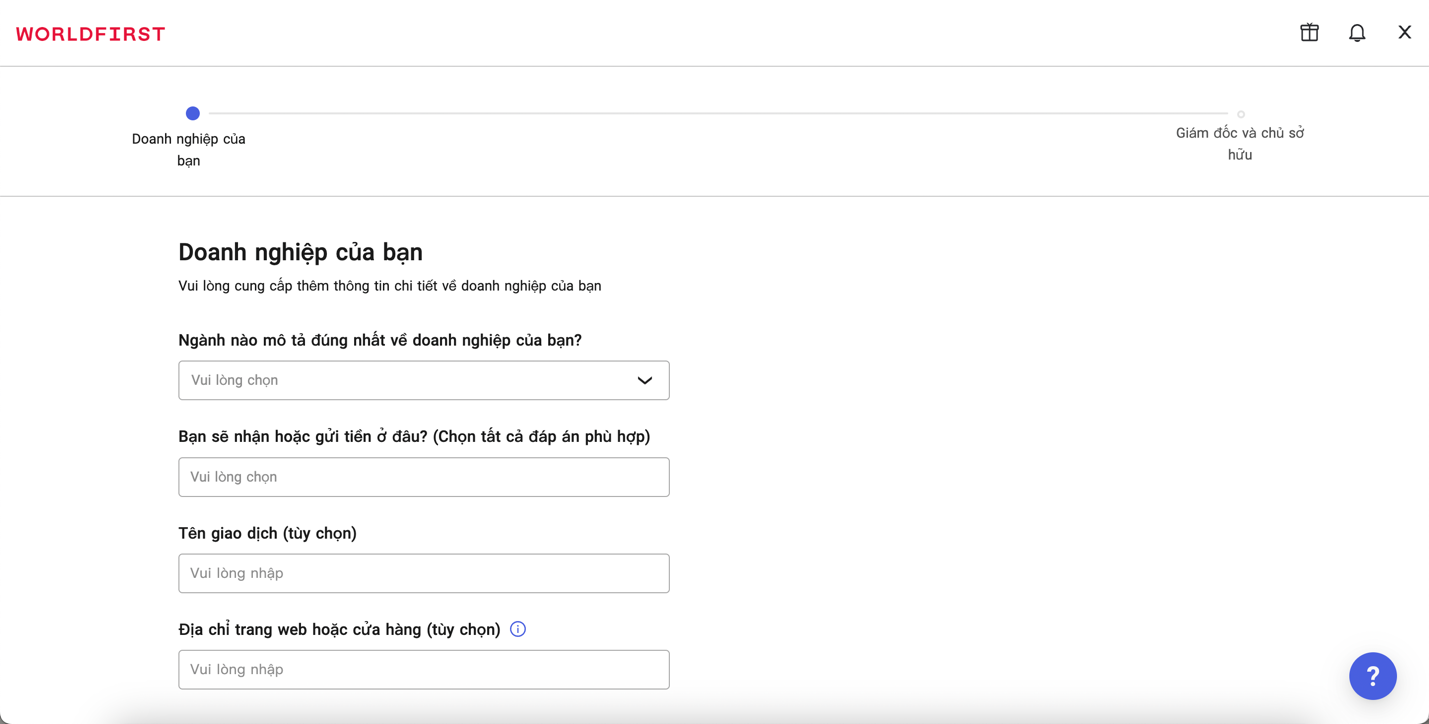
Task: Click the progress line between the two steps
Action: point(717,114)
